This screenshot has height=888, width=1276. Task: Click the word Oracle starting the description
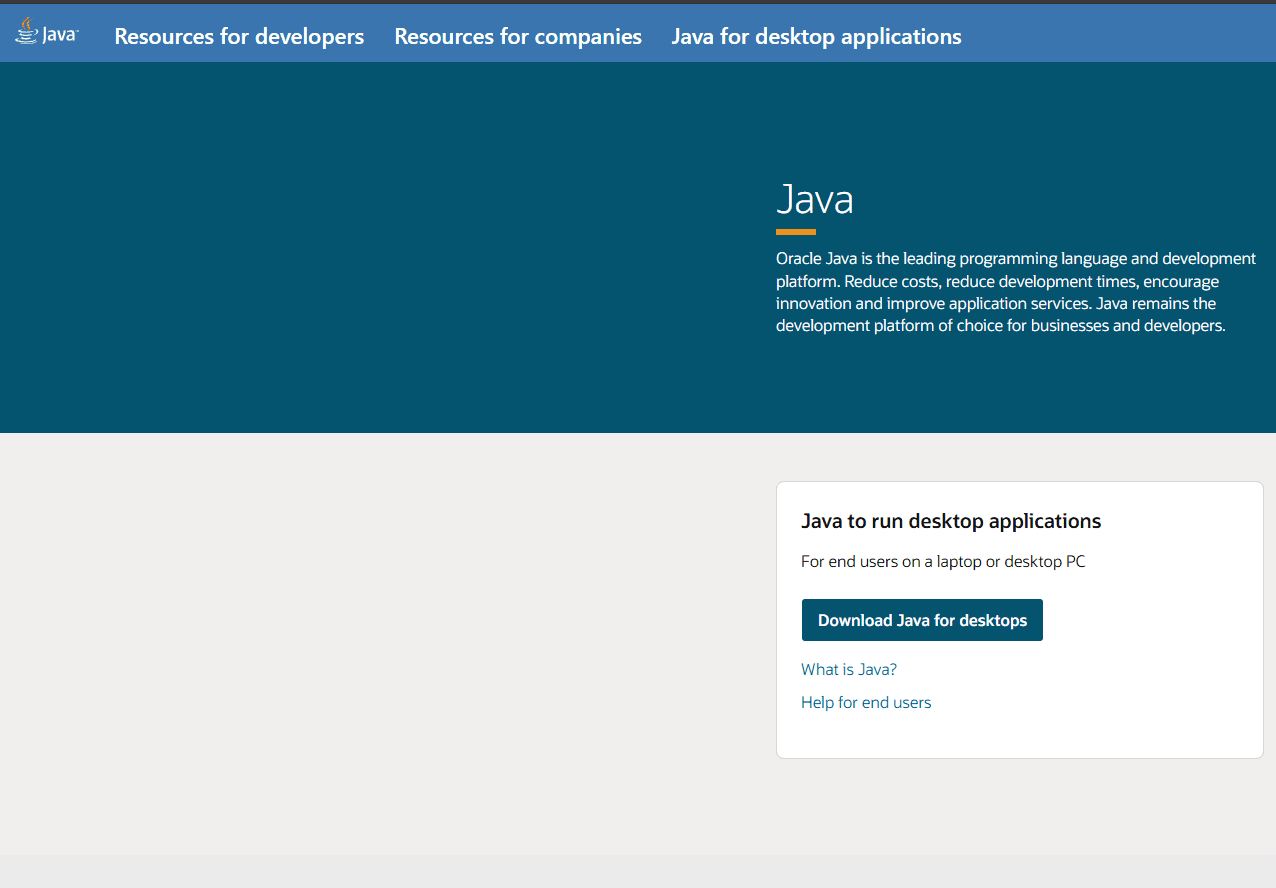800,259
